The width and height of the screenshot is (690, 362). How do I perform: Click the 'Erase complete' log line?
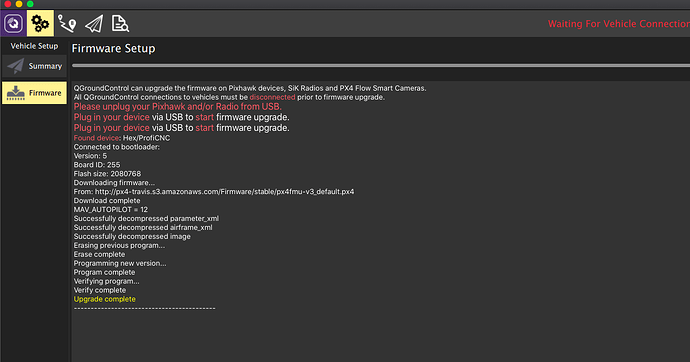coord(99,254)
